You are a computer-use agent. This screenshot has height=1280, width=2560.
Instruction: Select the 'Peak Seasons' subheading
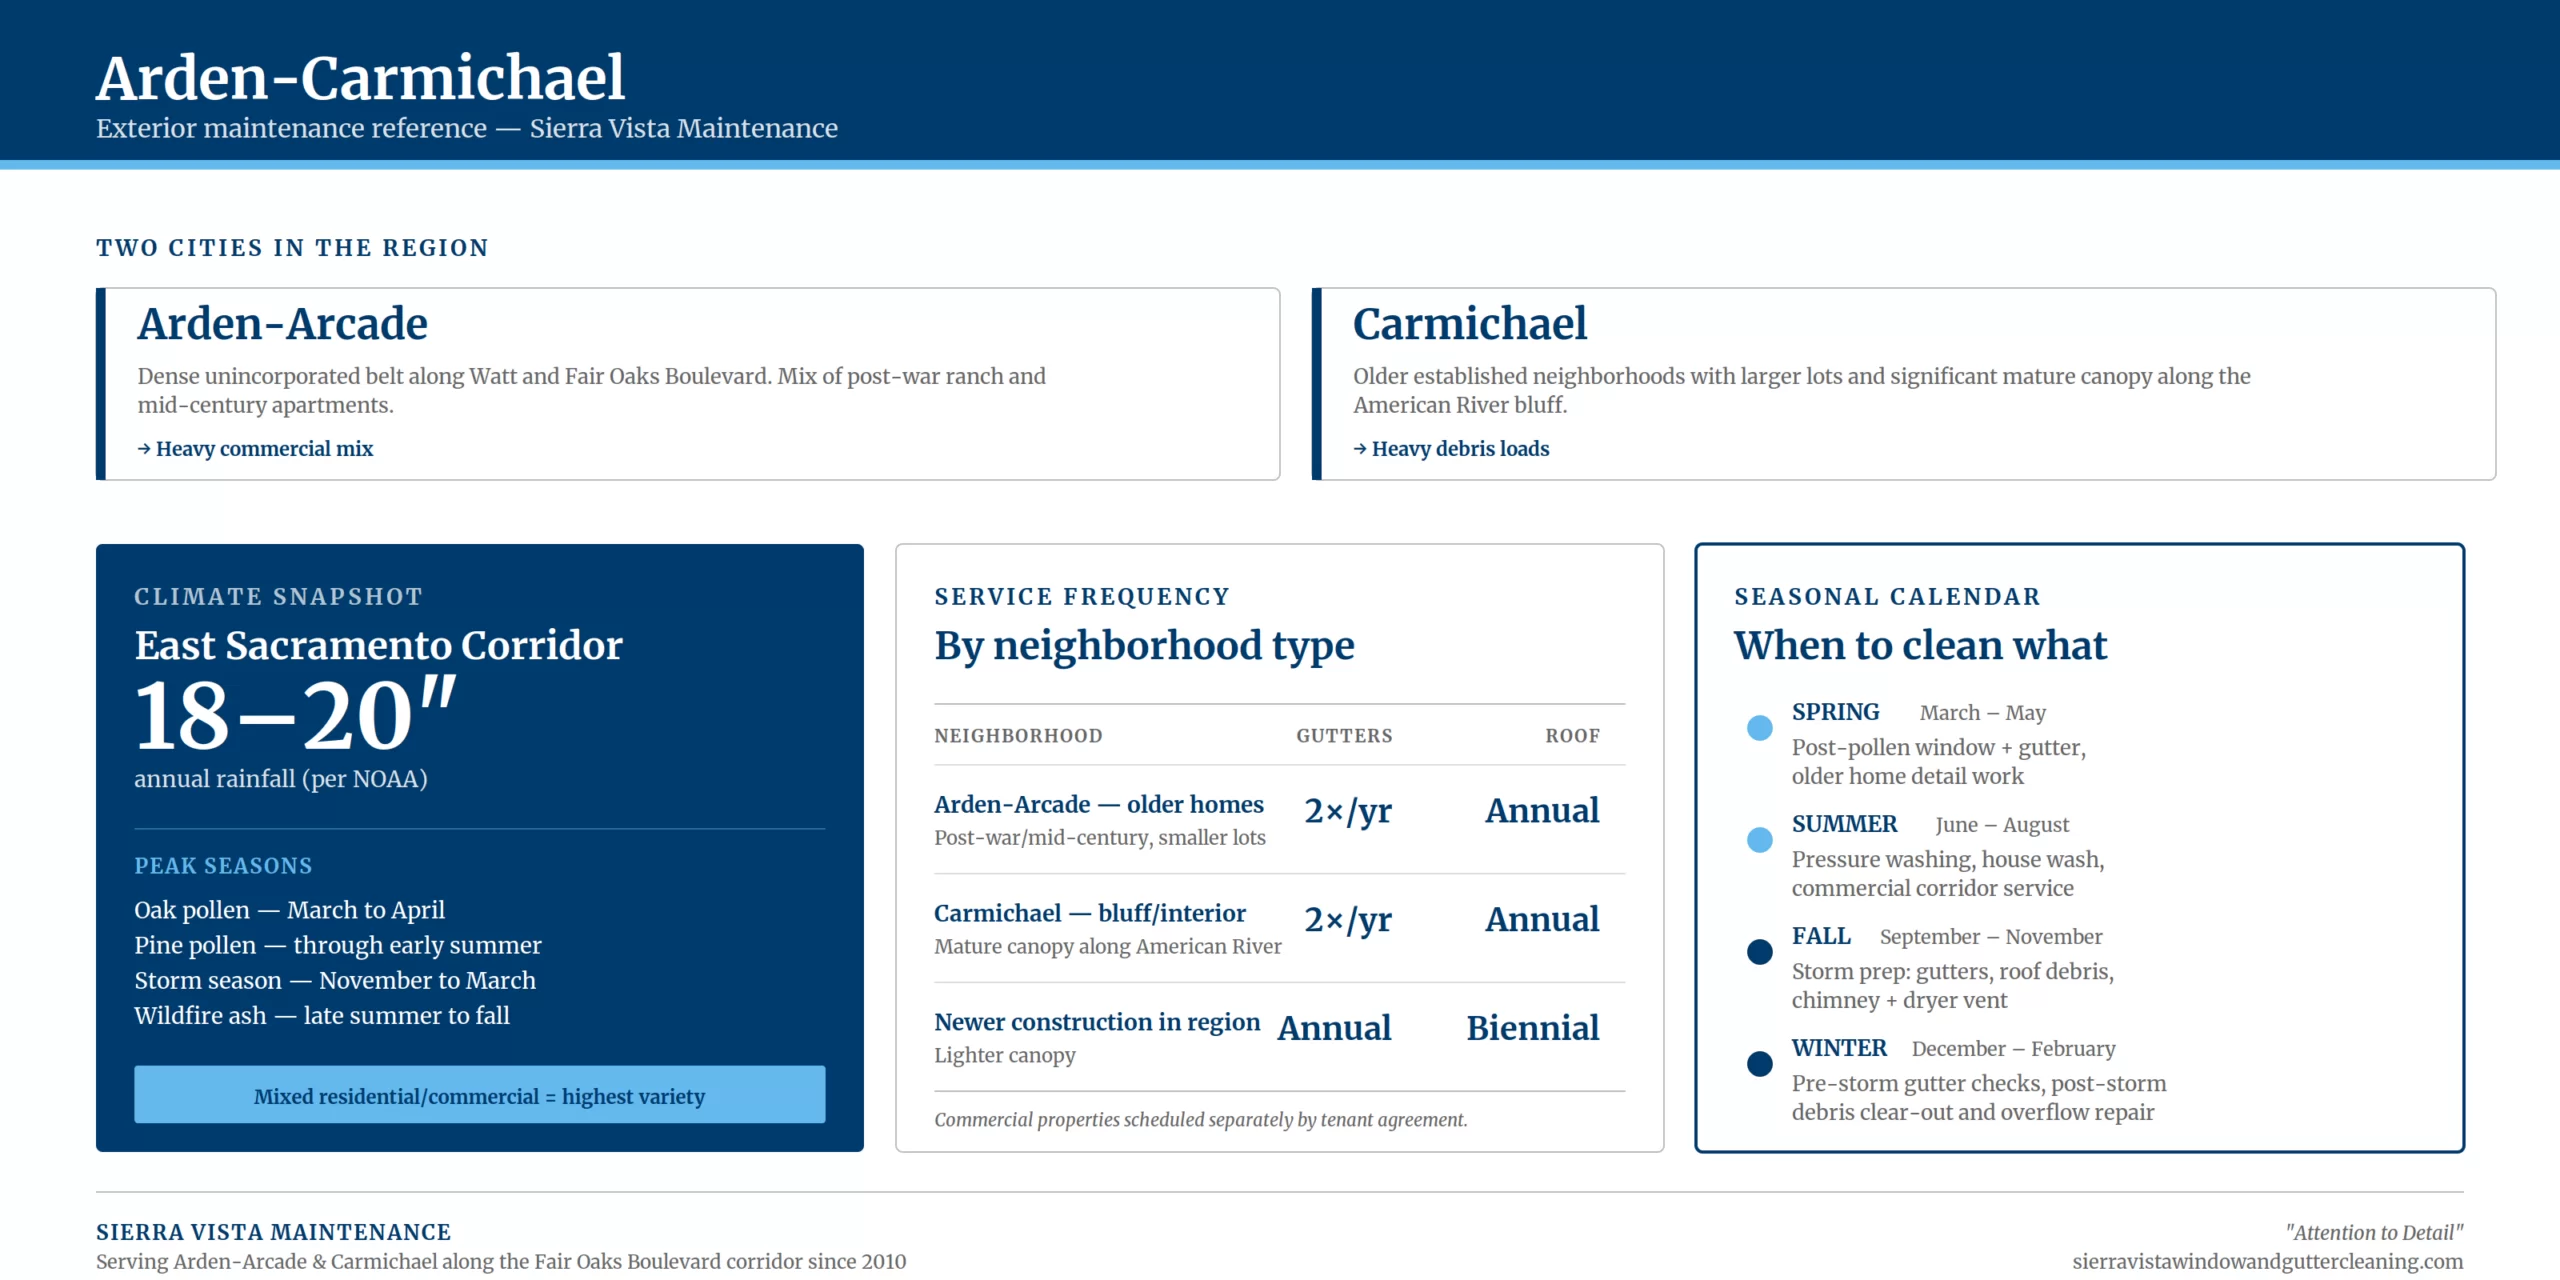224,866
